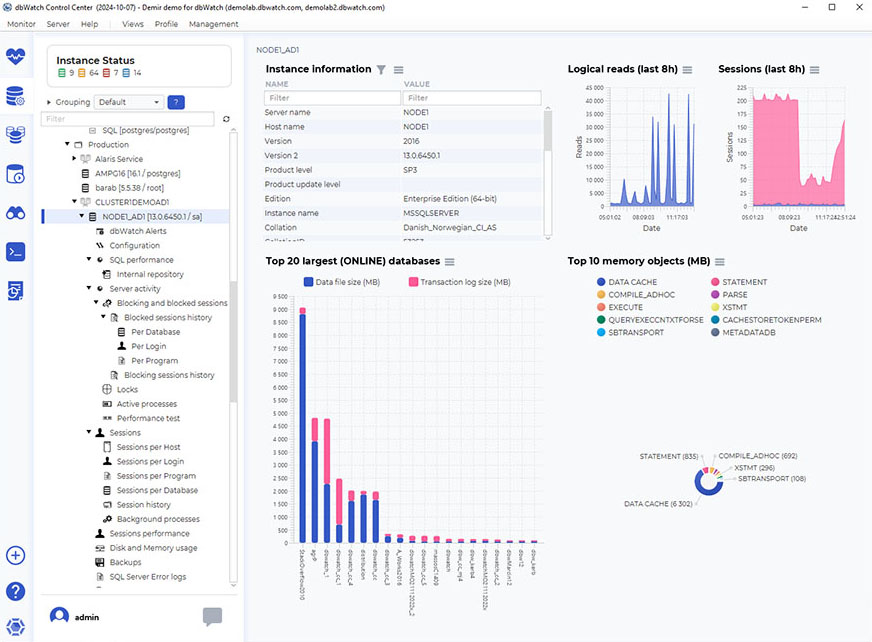Click the filter funnel icon for Instance information

click(381, 70)
